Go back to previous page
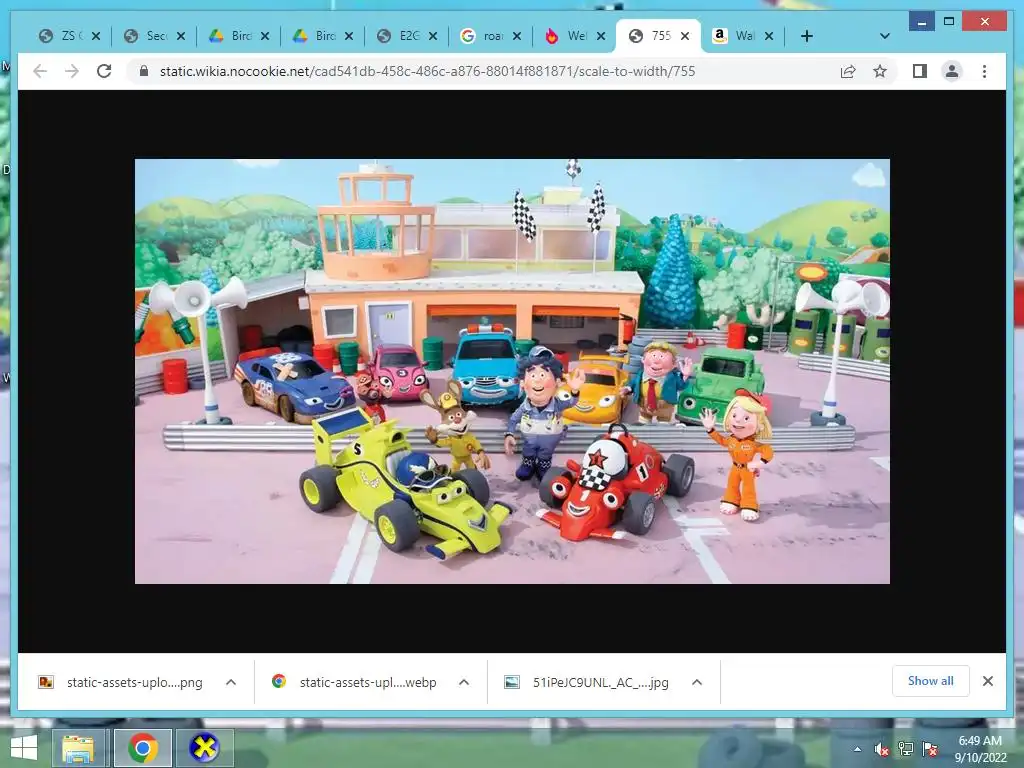 tap(40, 71)
